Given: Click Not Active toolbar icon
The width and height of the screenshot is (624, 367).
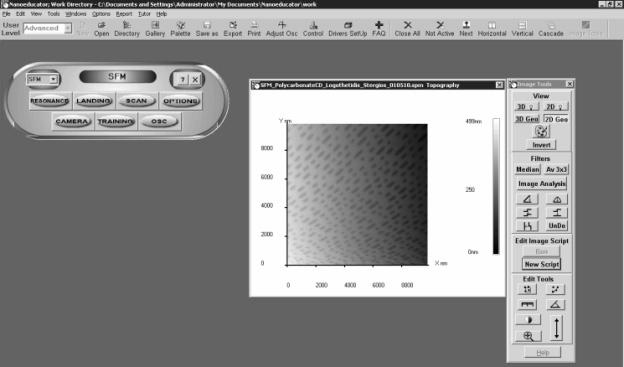Looking at the screenshot, I should [440, 29].
